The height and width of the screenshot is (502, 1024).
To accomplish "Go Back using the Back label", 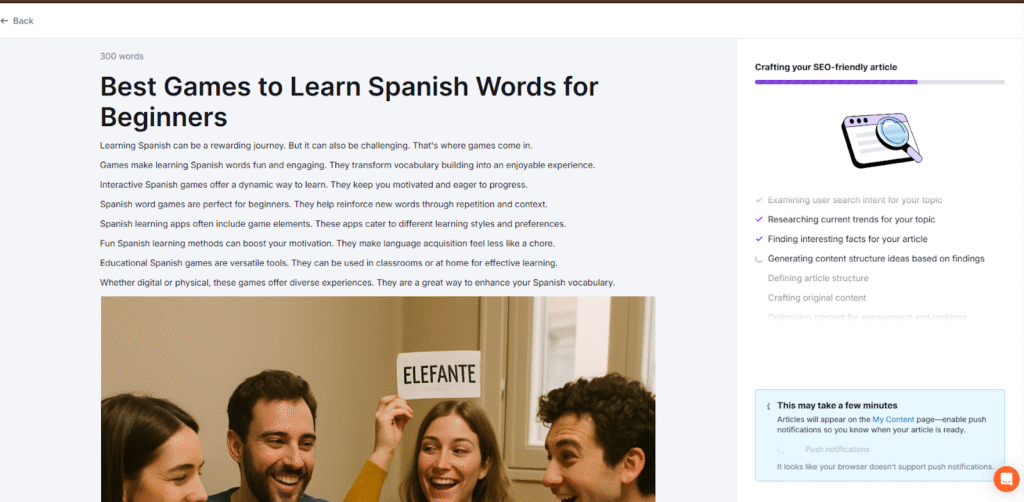I will pyautogui.click(x=23, y=21).
